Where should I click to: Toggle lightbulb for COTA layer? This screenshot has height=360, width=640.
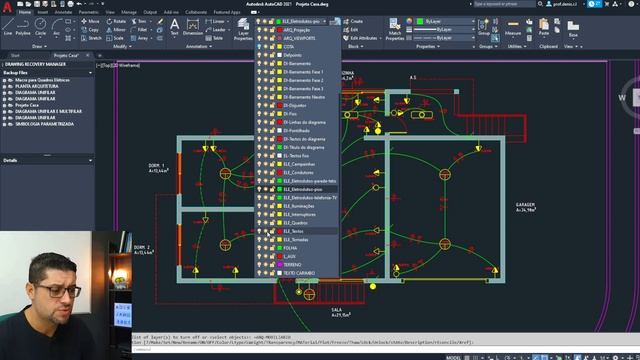tap(259, 47)
